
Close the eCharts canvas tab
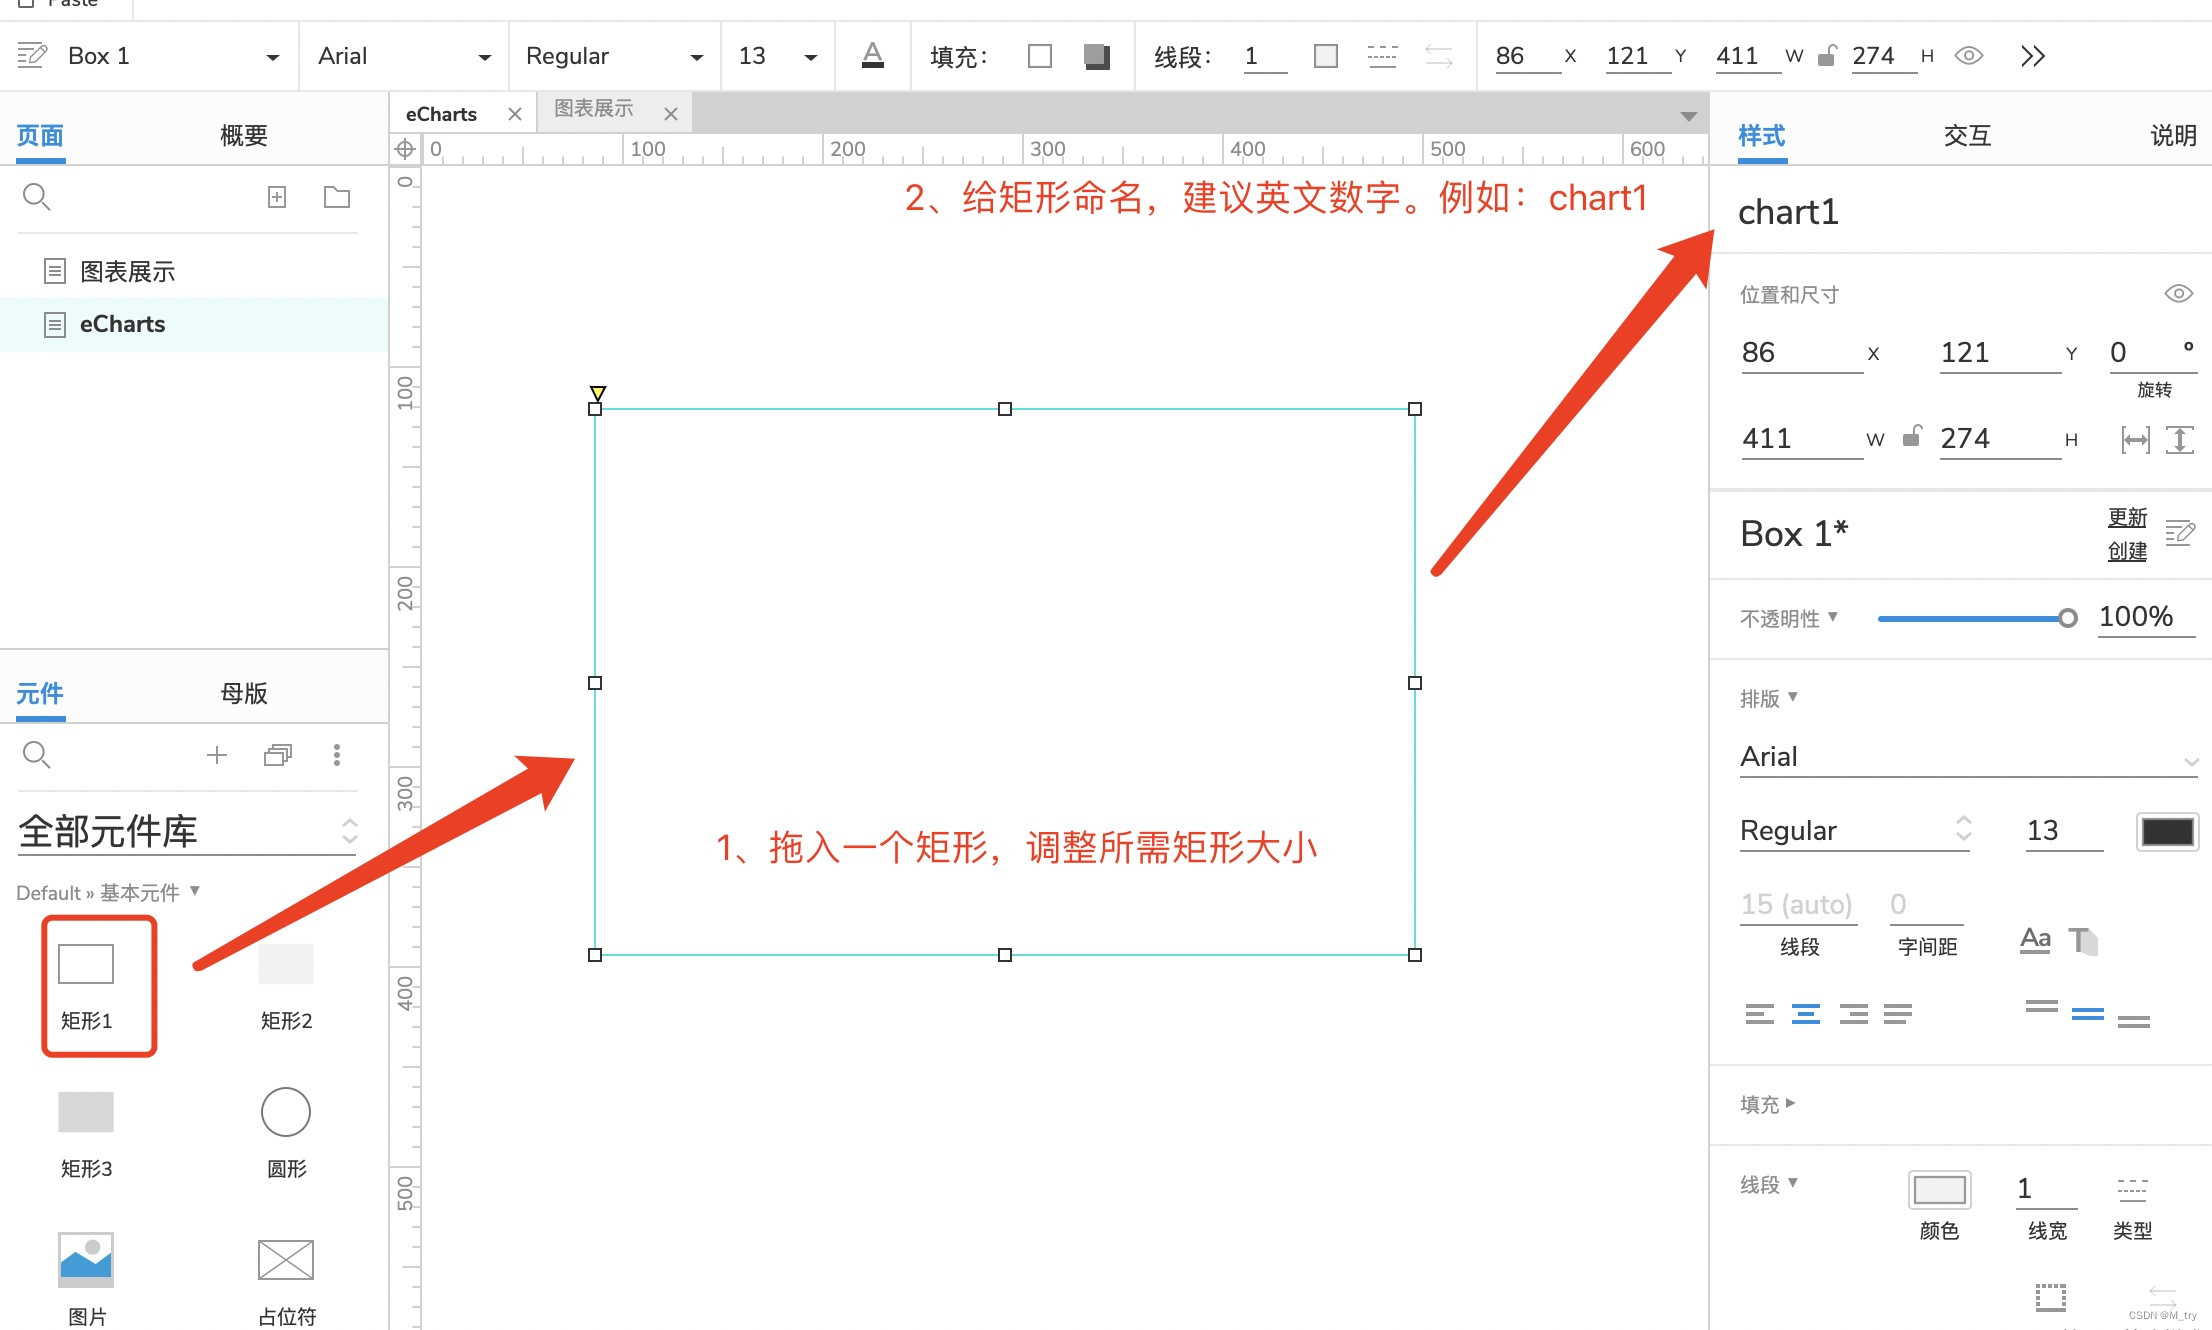pos(515,114)
